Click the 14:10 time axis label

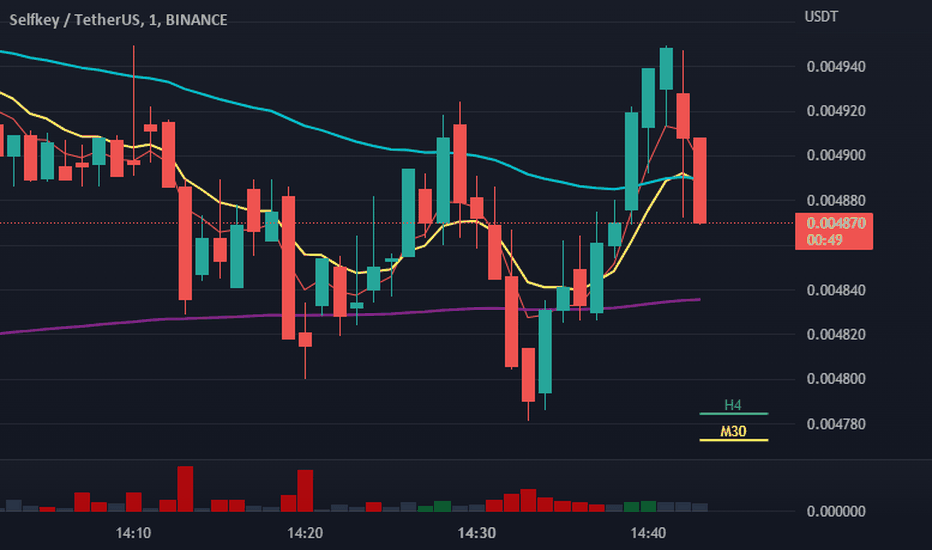coord(133,533)
